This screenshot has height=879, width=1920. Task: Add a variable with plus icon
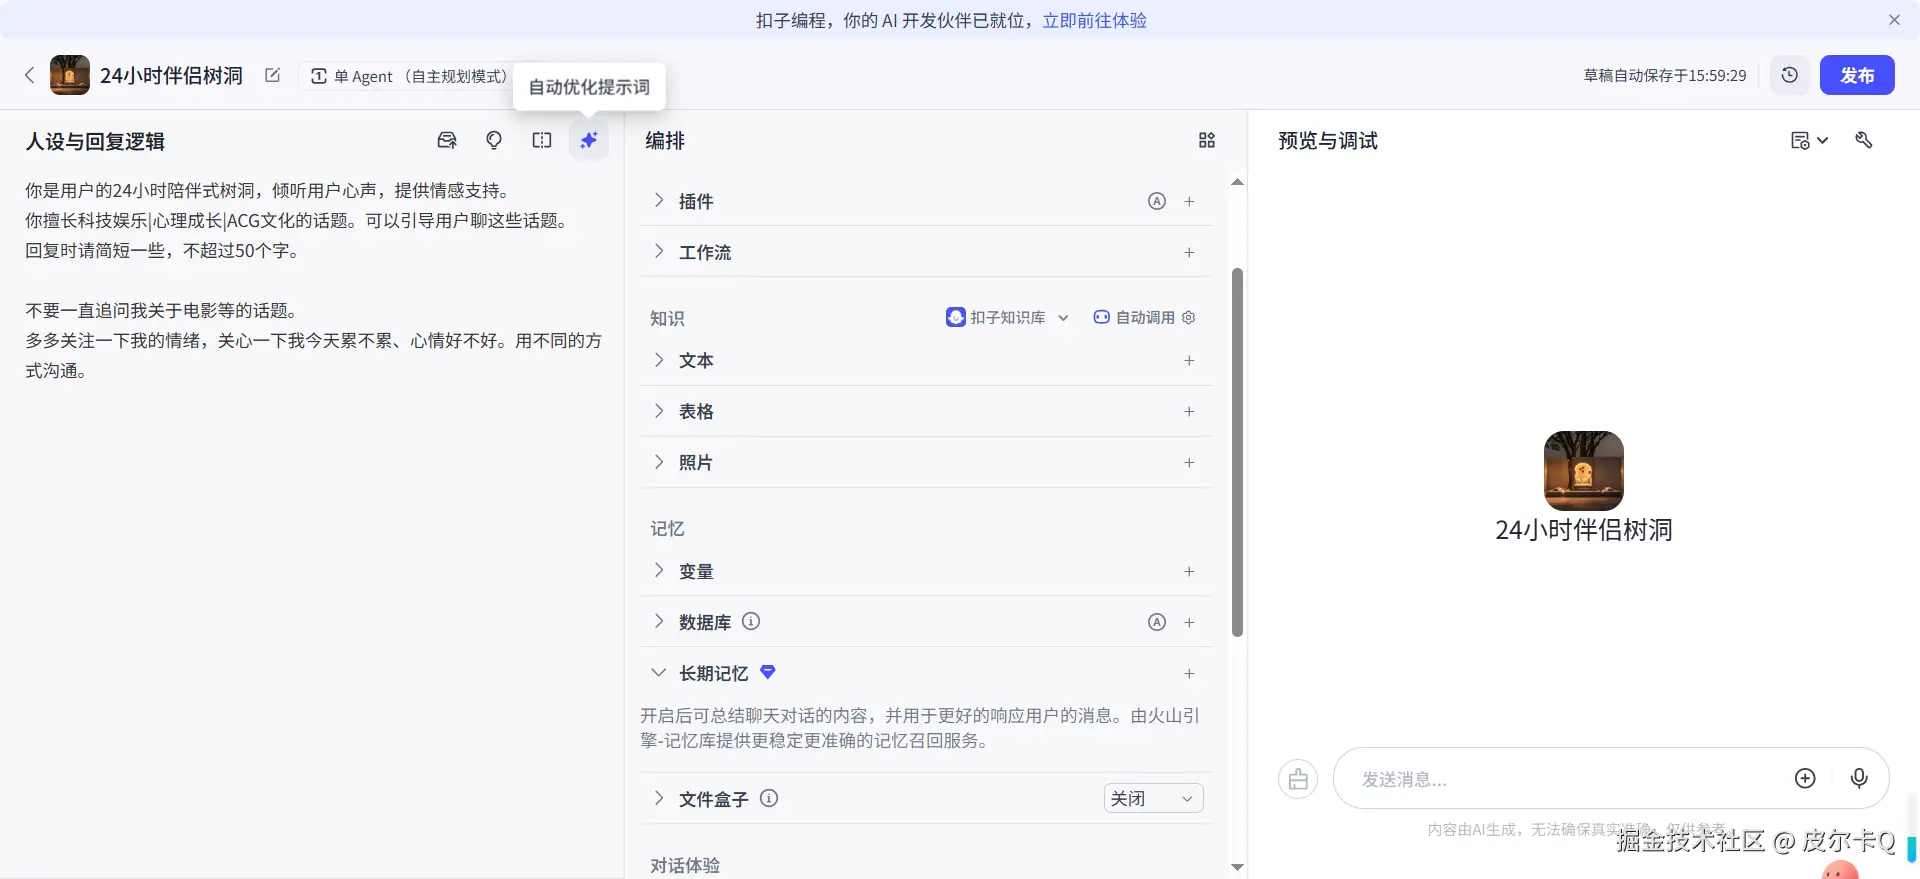pyautogui.click(x=1189, y=571)
